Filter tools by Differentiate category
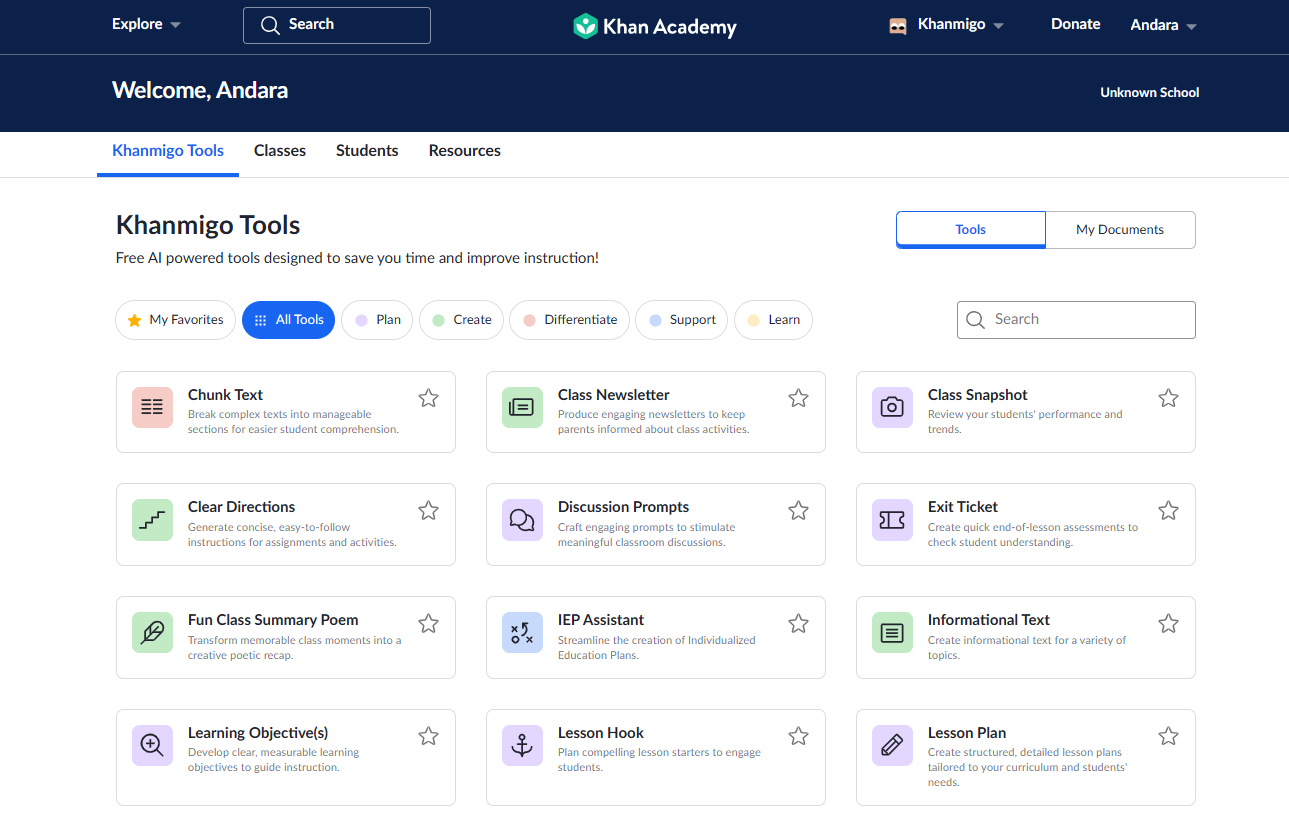1289x826 pixels. [x=570, y=320]
